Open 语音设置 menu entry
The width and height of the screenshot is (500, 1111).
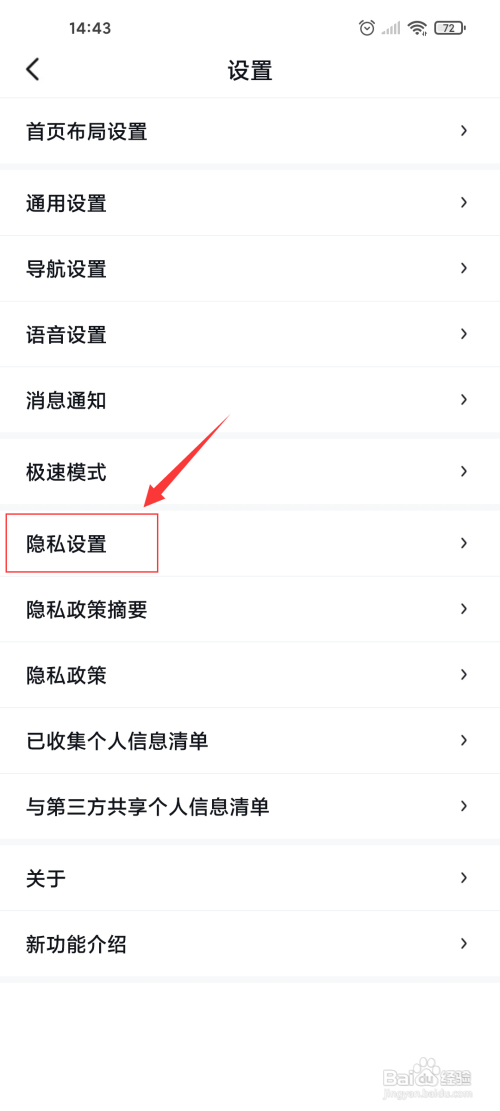[x=250, y=334]
